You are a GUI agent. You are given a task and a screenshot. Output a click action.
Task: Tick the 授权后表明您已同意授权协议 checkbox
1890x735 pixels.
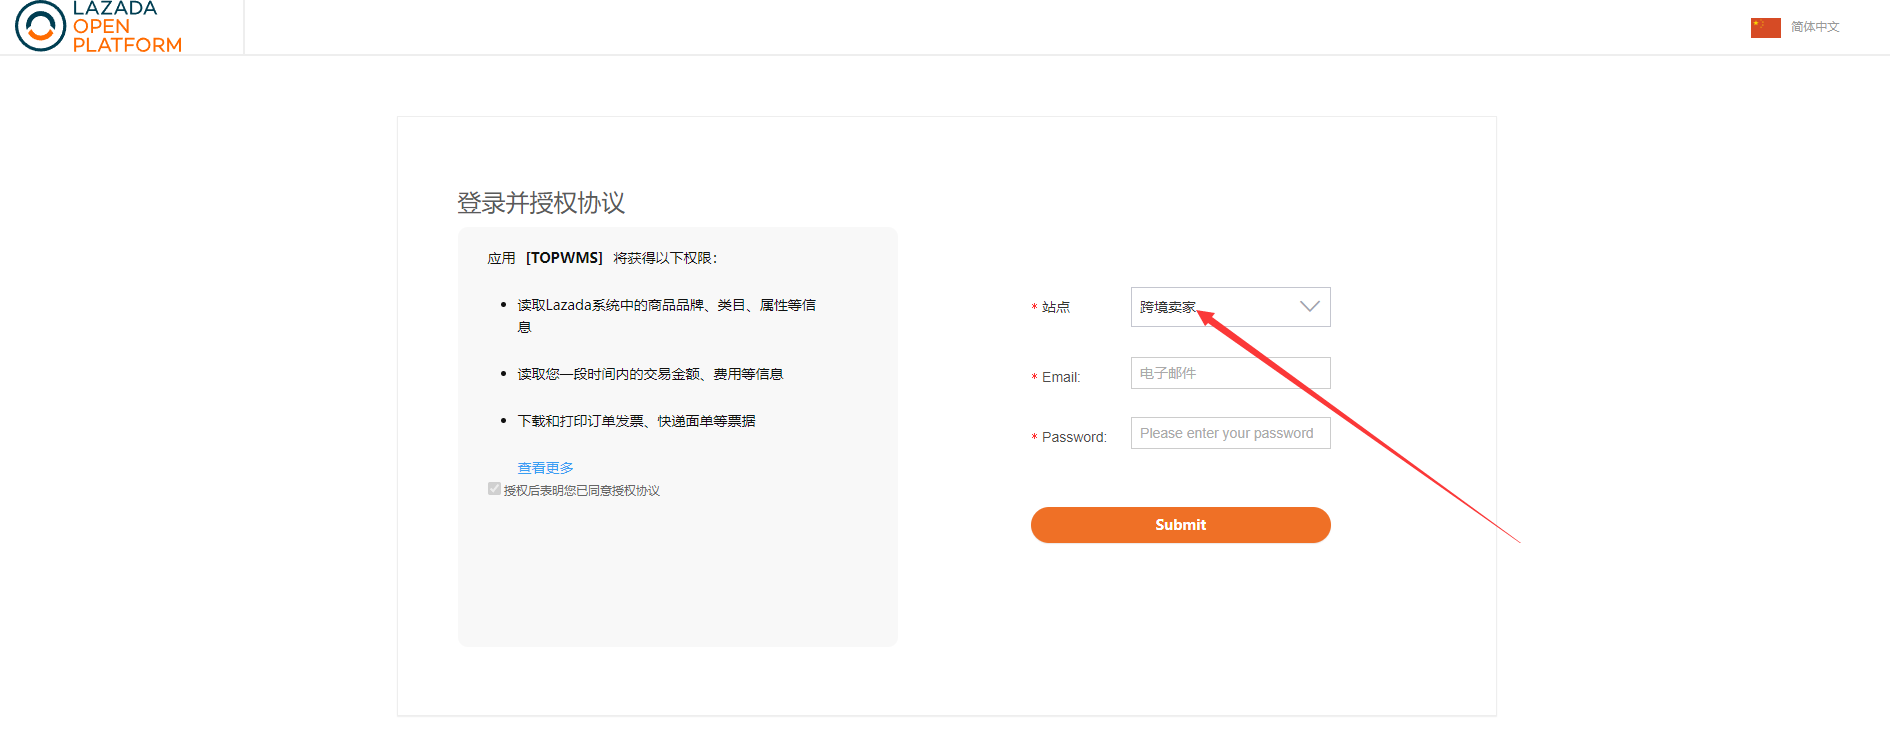click(494, 489)
